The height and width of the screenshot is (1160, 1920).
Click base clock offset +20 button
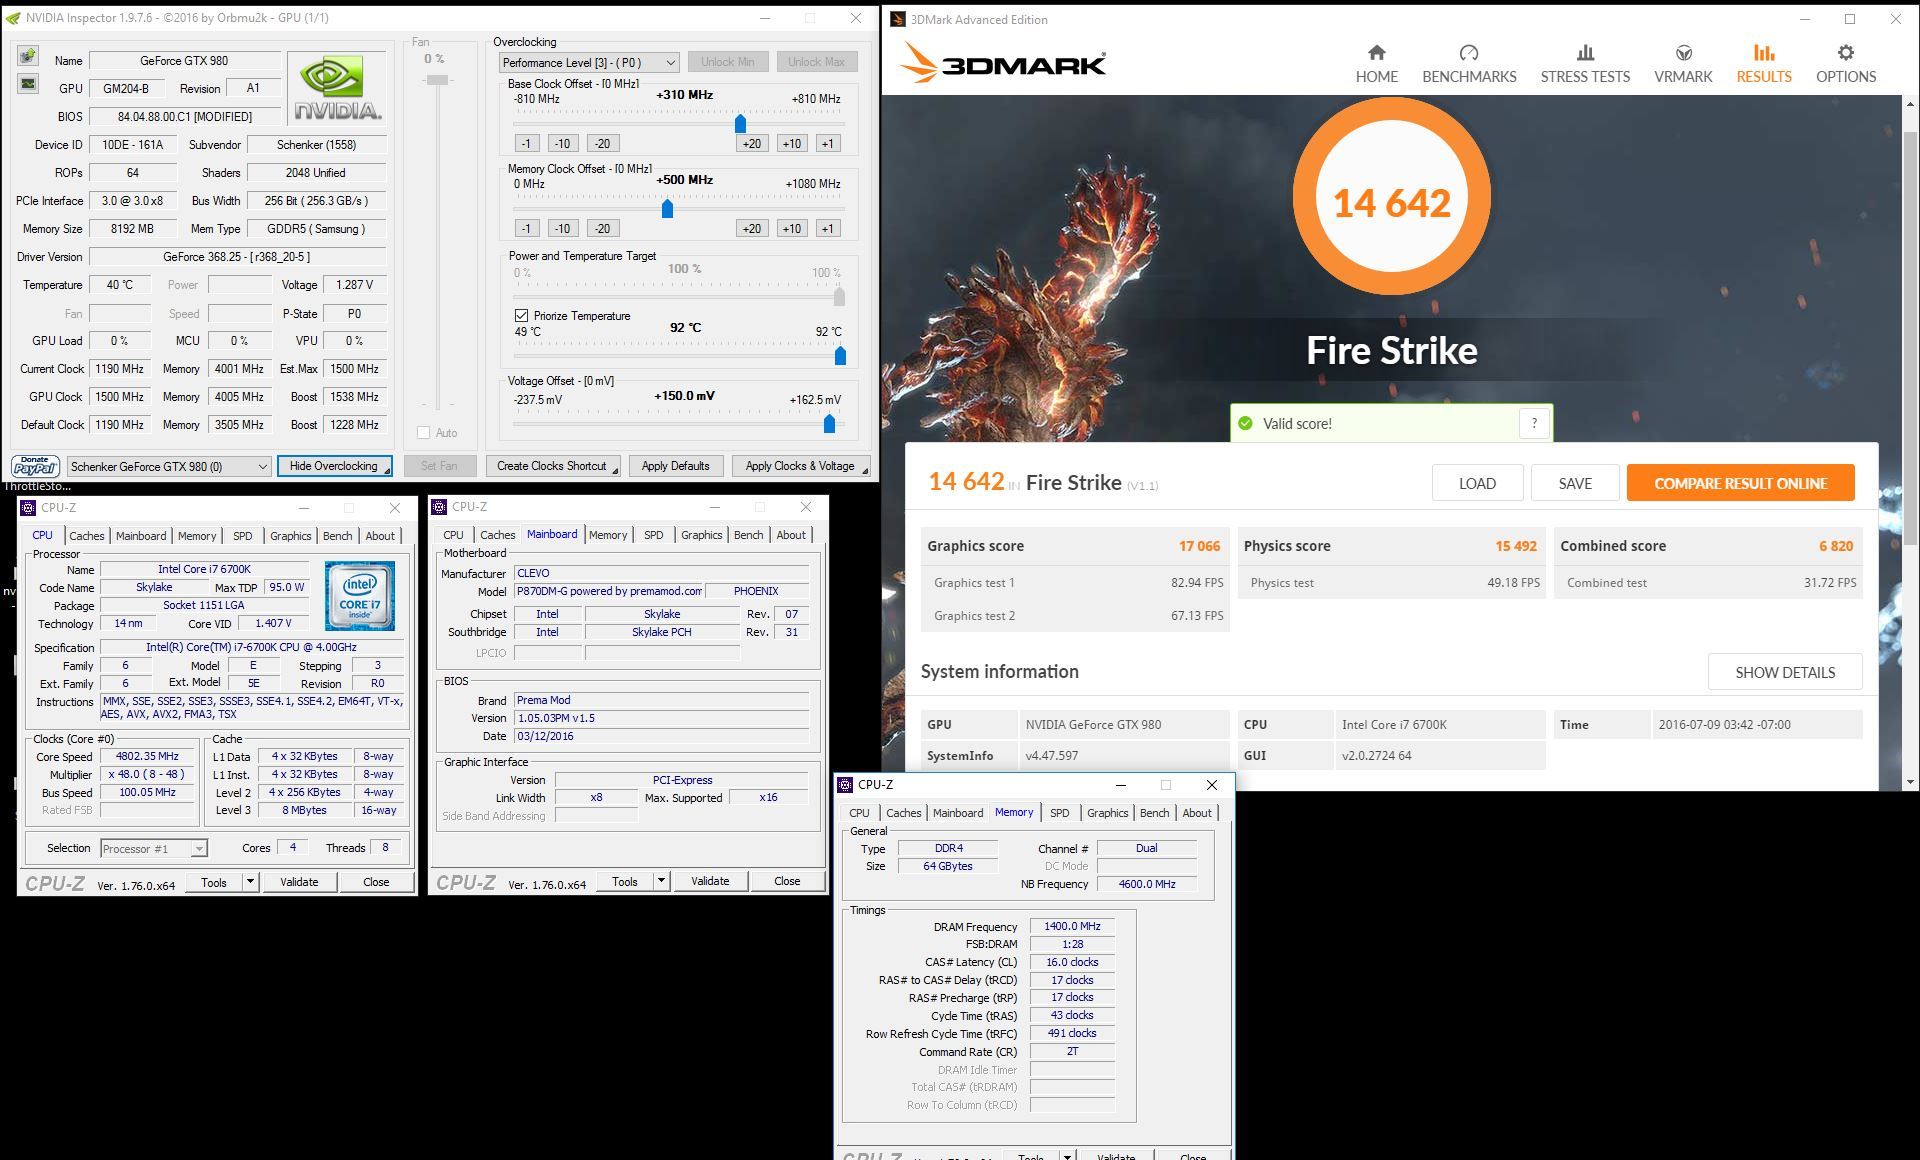(x=752, y=144)
